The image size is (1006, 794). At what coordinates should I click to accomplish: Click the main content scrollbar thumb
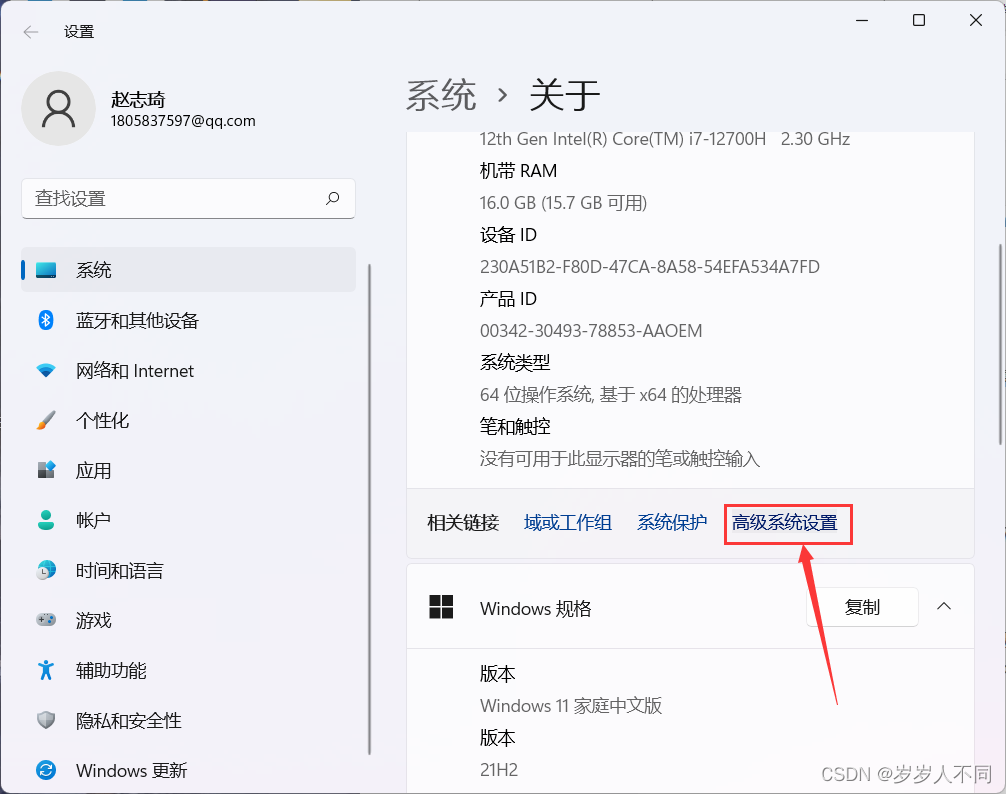pos(1000,344)
